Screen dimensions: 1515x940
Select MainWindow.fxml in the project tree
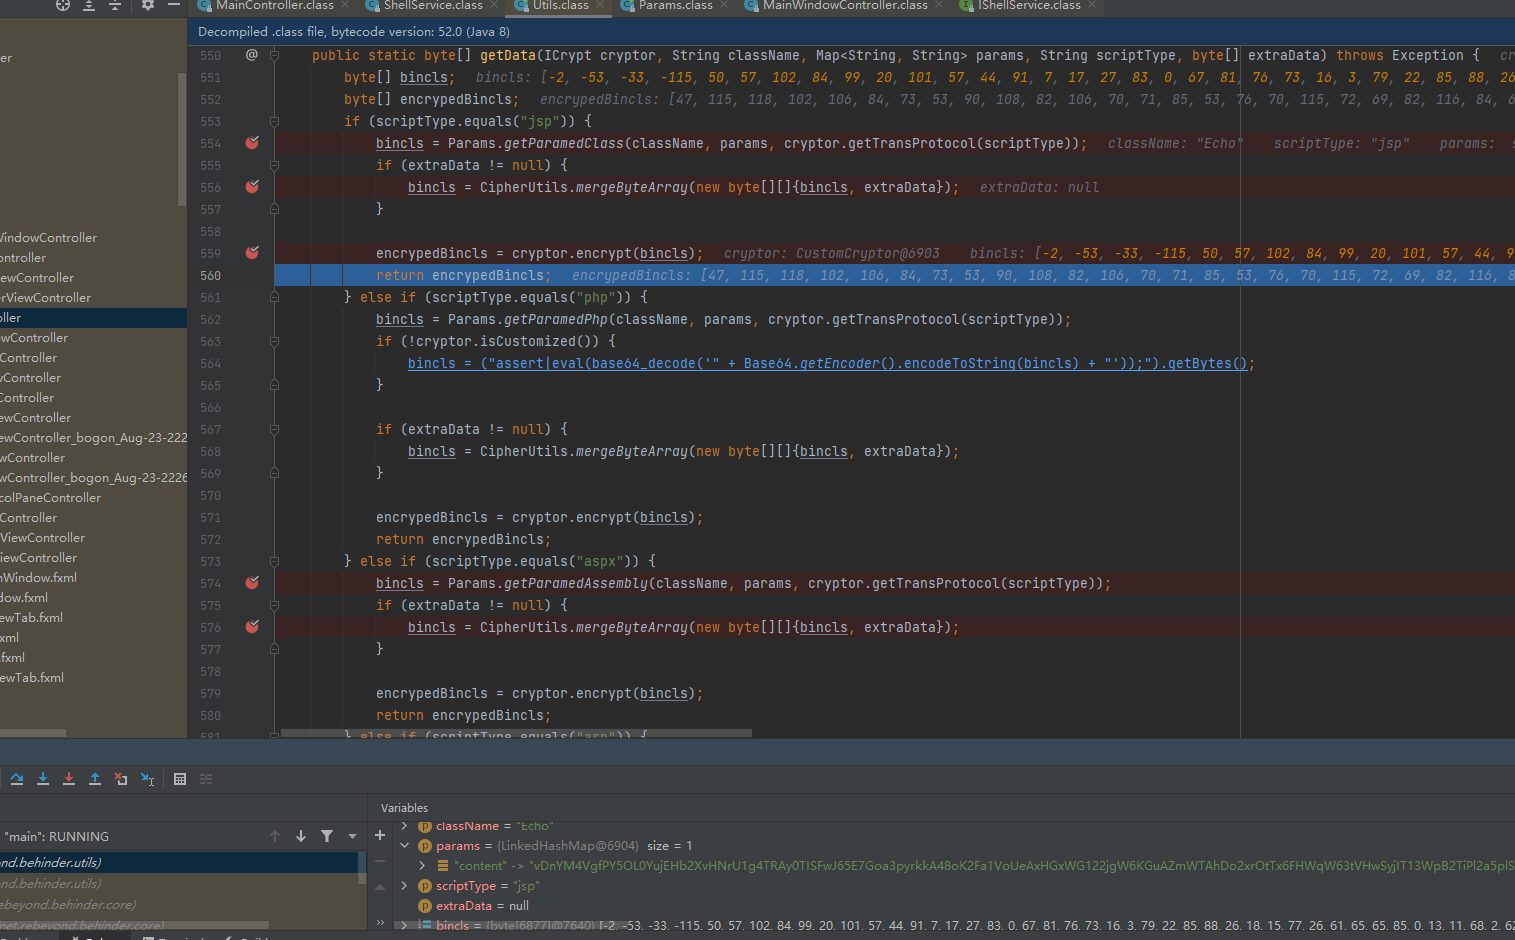pyautogui.click(x=40, y=578)
